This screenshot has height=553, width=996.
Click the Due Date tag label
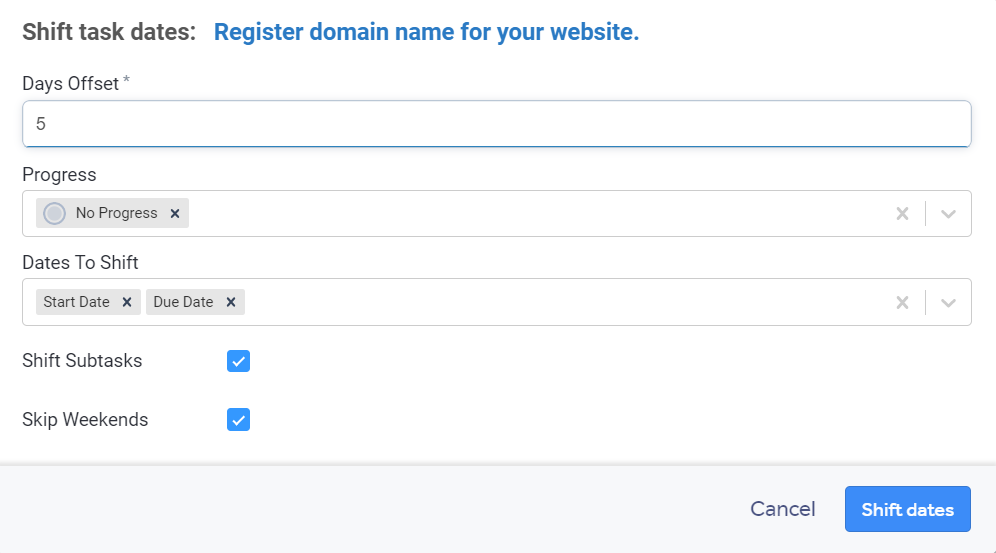(x=183, y=302)
